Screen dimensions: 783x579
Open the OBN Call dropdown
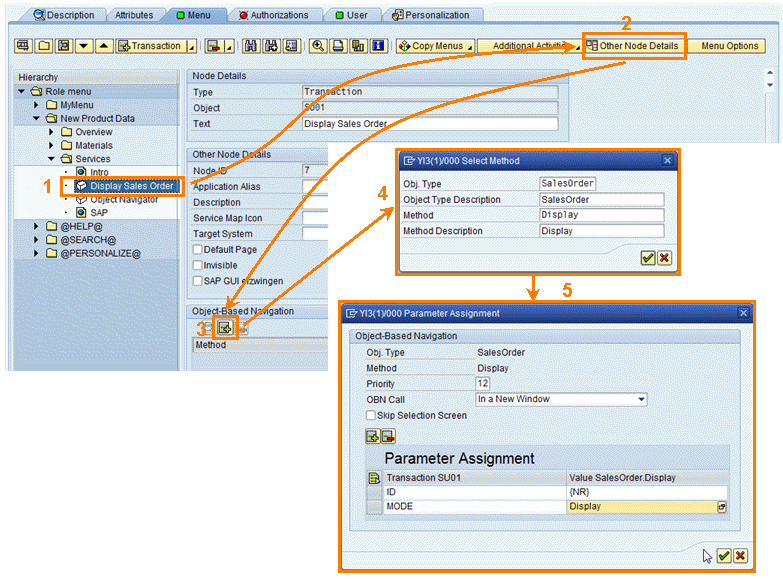pyautogui.click(x=641, y=399)
